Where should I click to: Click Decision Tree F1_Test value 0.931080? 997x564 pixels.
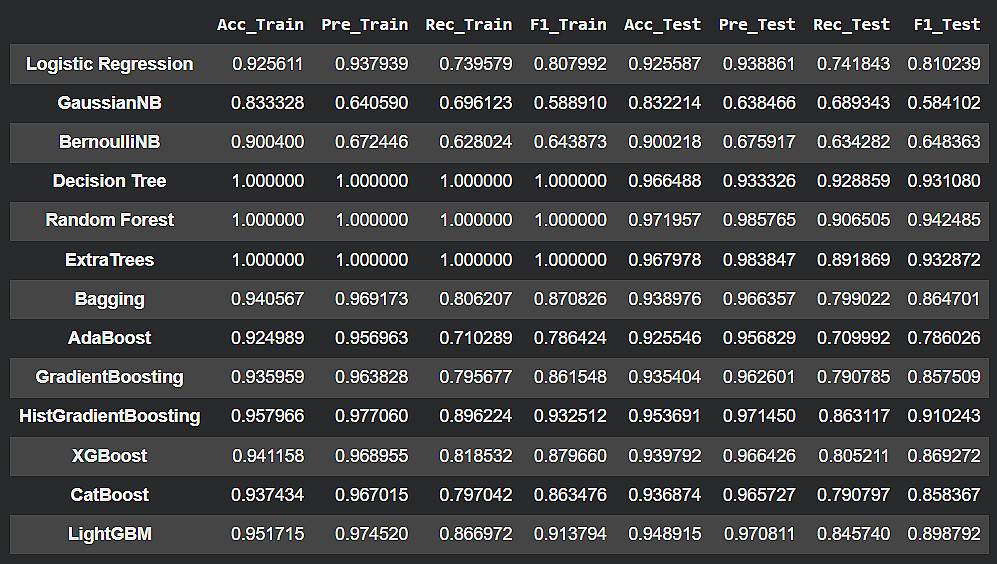coord(944,181)
